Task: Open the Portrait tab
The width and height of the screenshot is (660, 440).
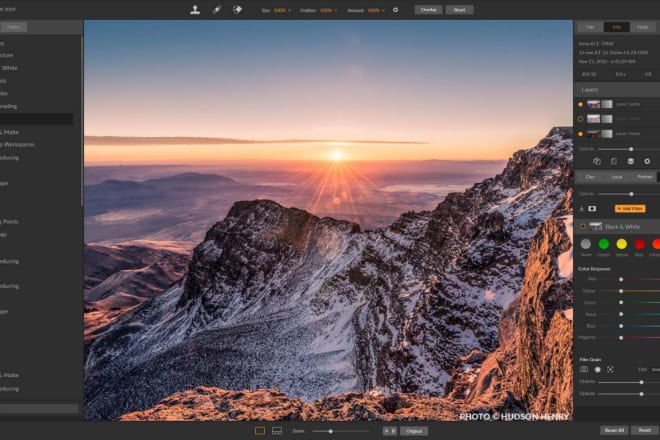Action: (x=644, y=177)
